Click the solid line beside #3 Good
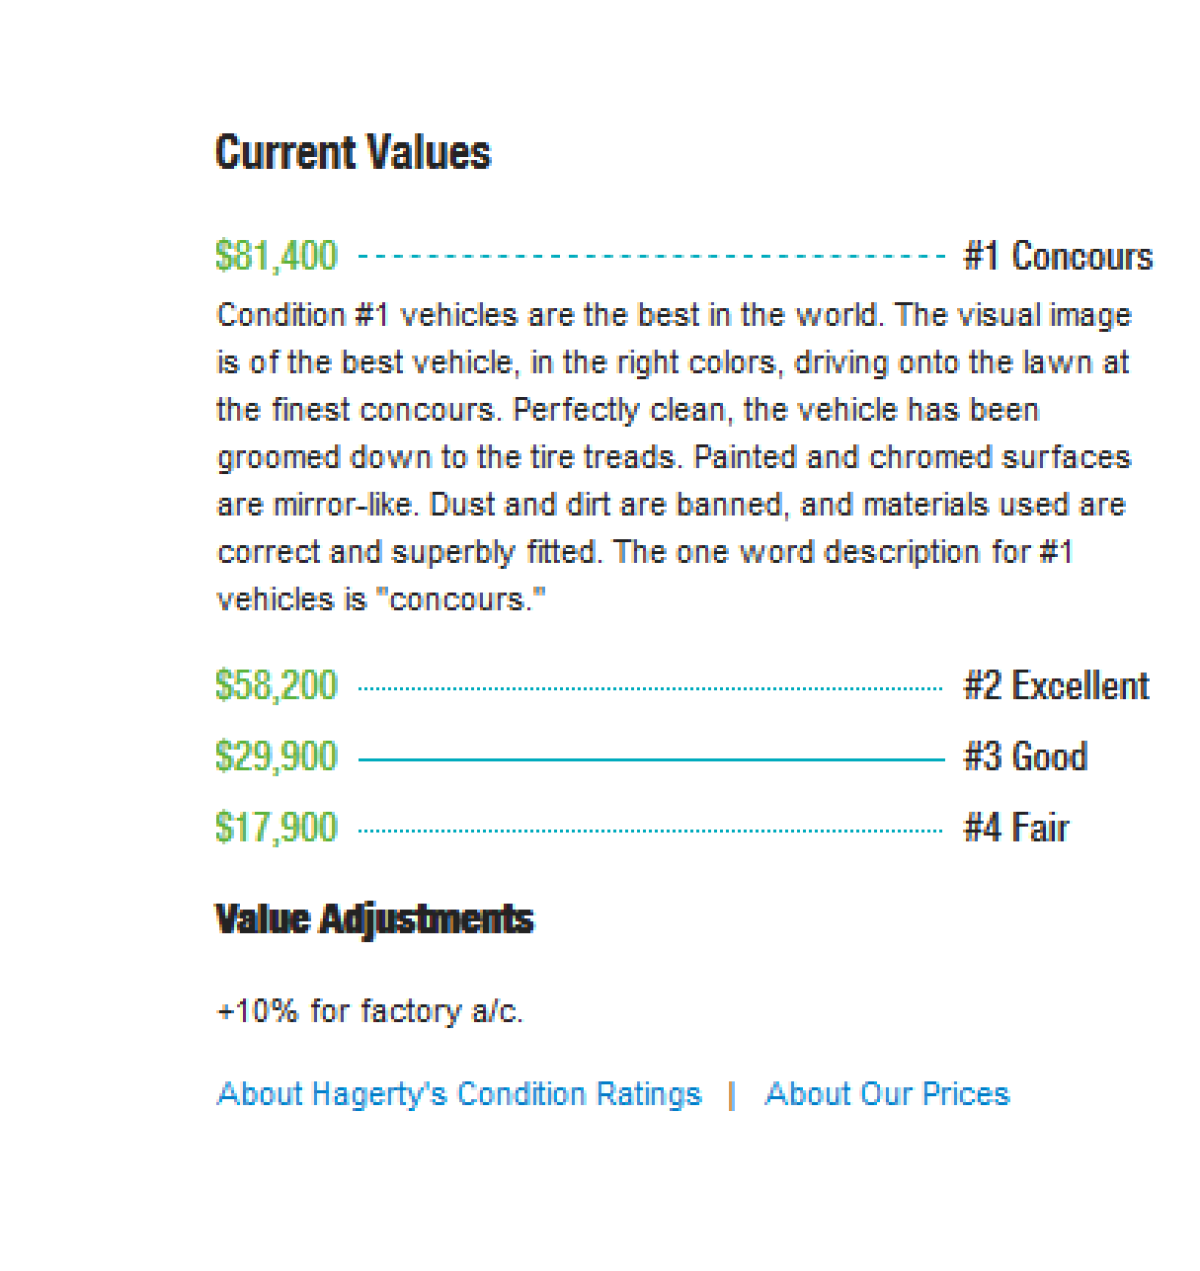The width and height of the screenshot is (1200, 1271). click(650, 760)
